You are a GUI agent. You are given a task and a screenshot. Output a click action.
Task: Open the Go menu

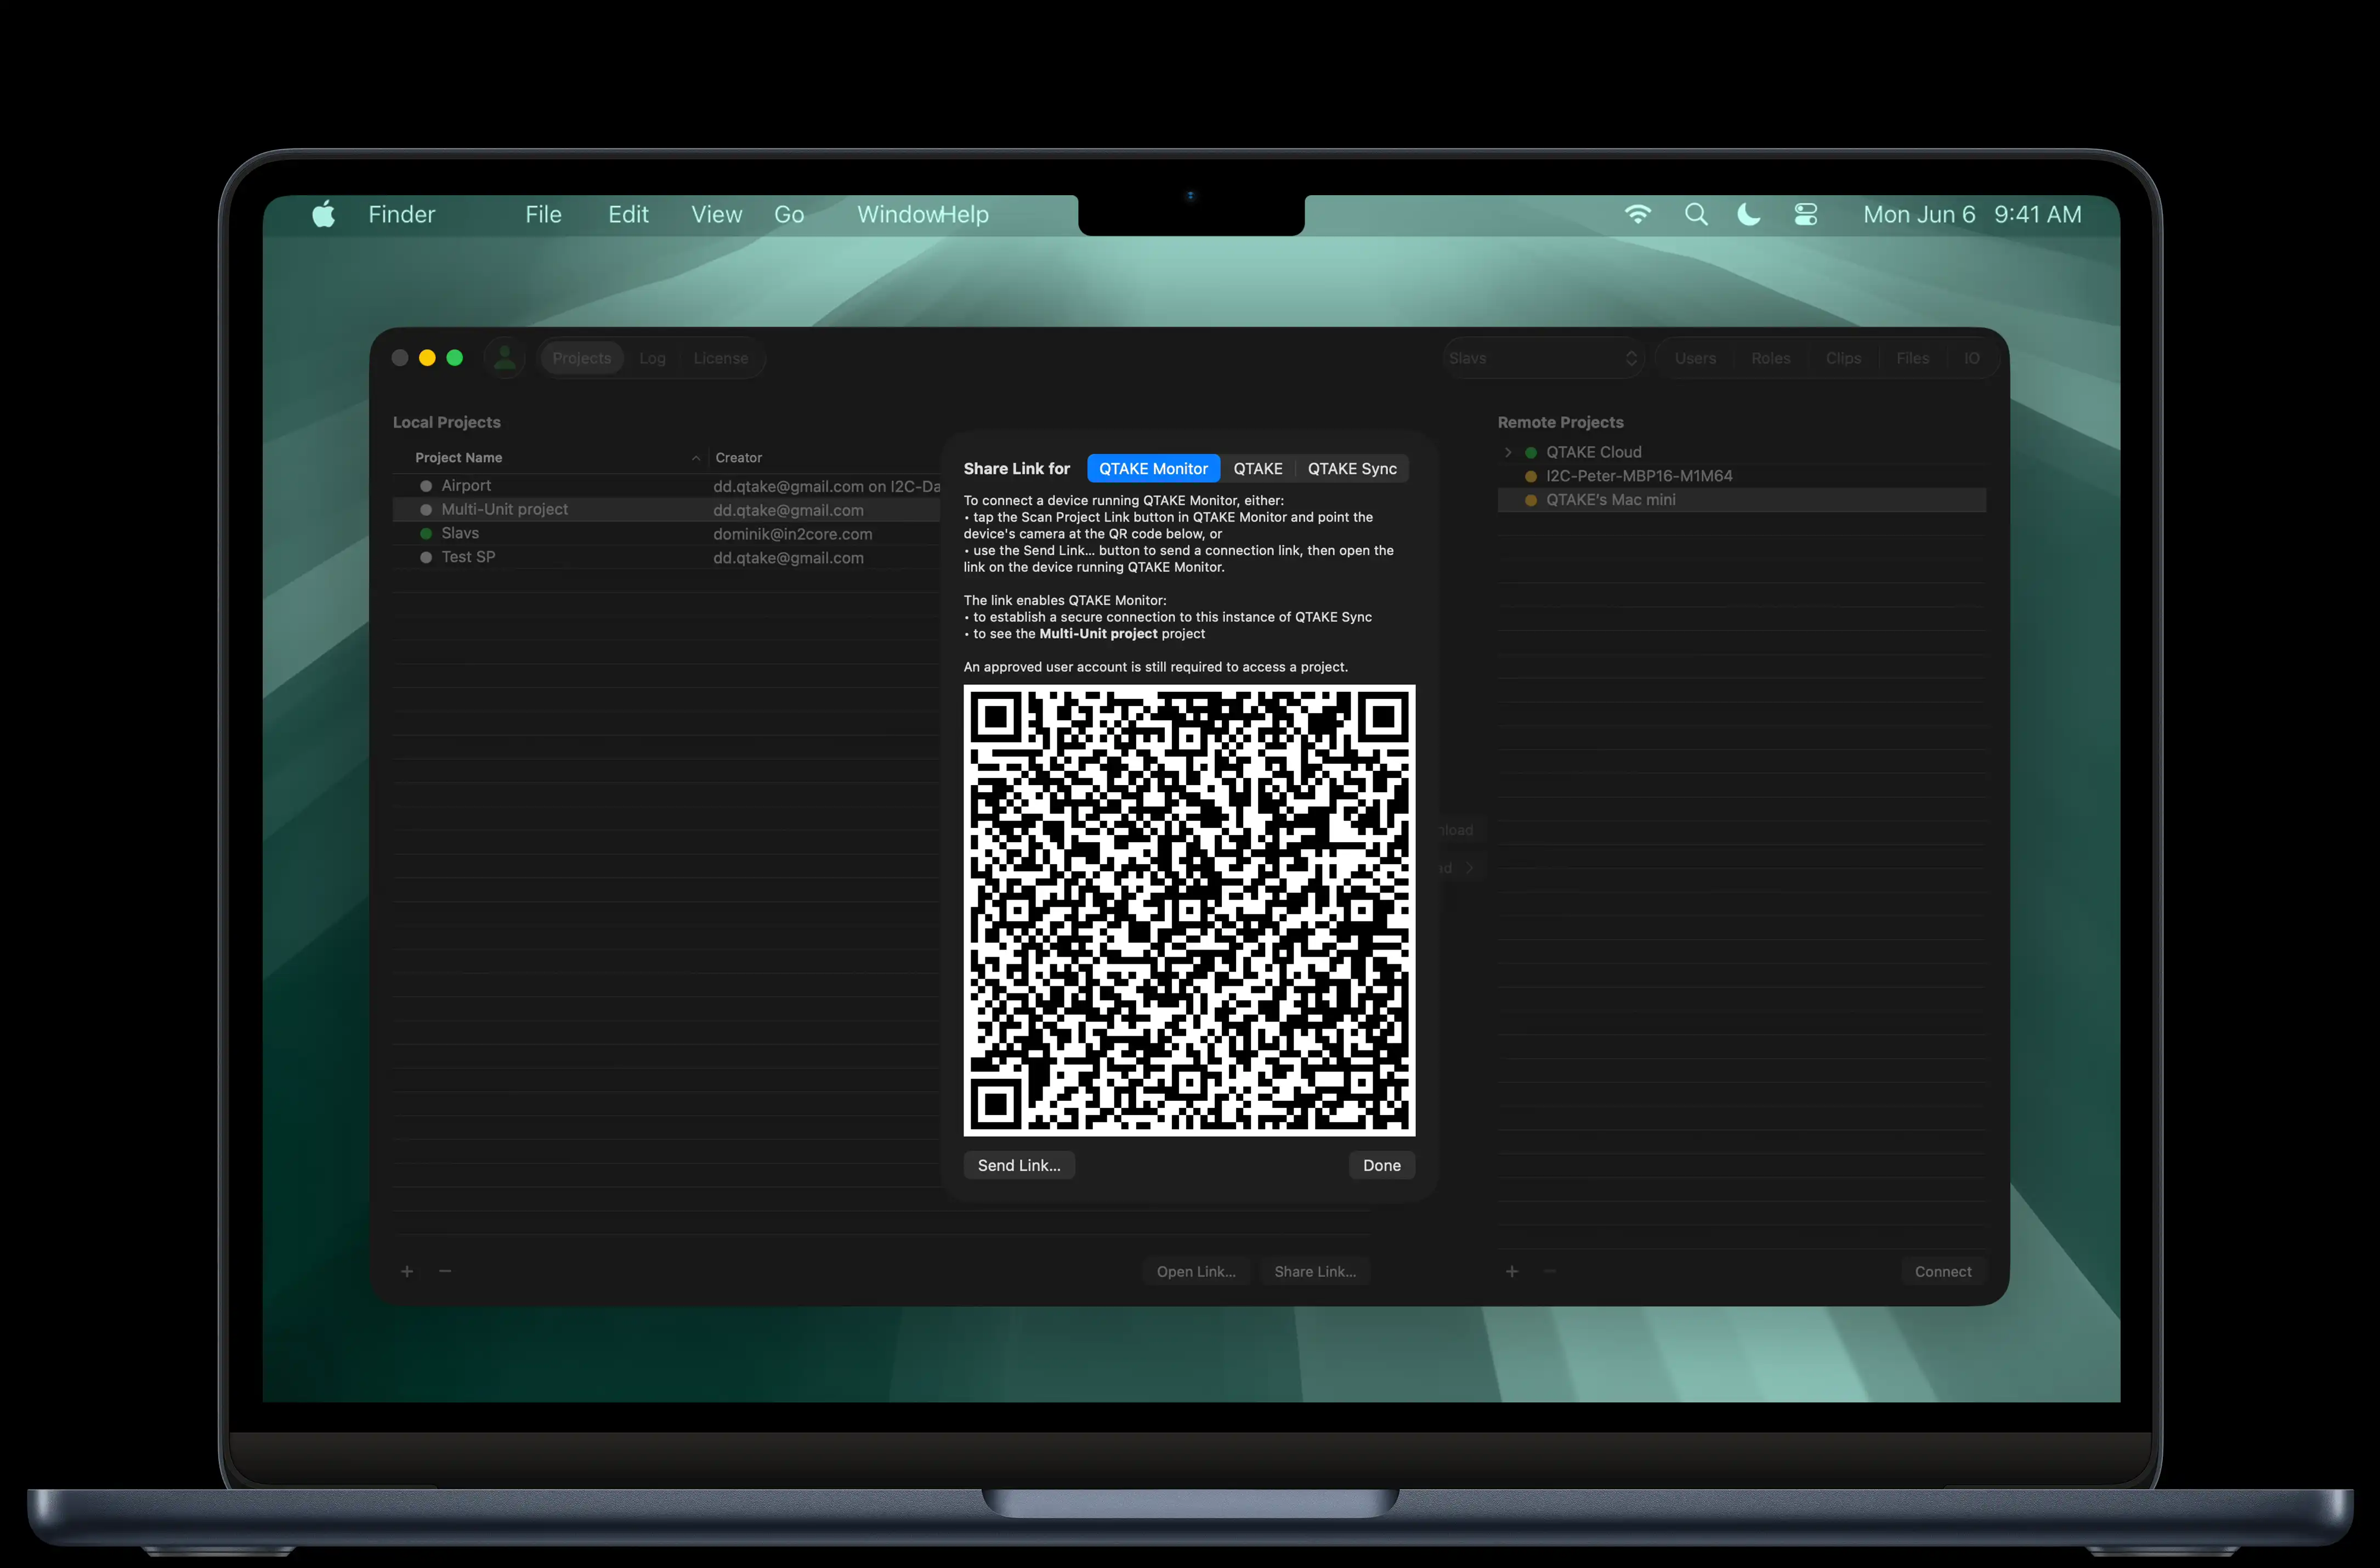tap(789, 214)
